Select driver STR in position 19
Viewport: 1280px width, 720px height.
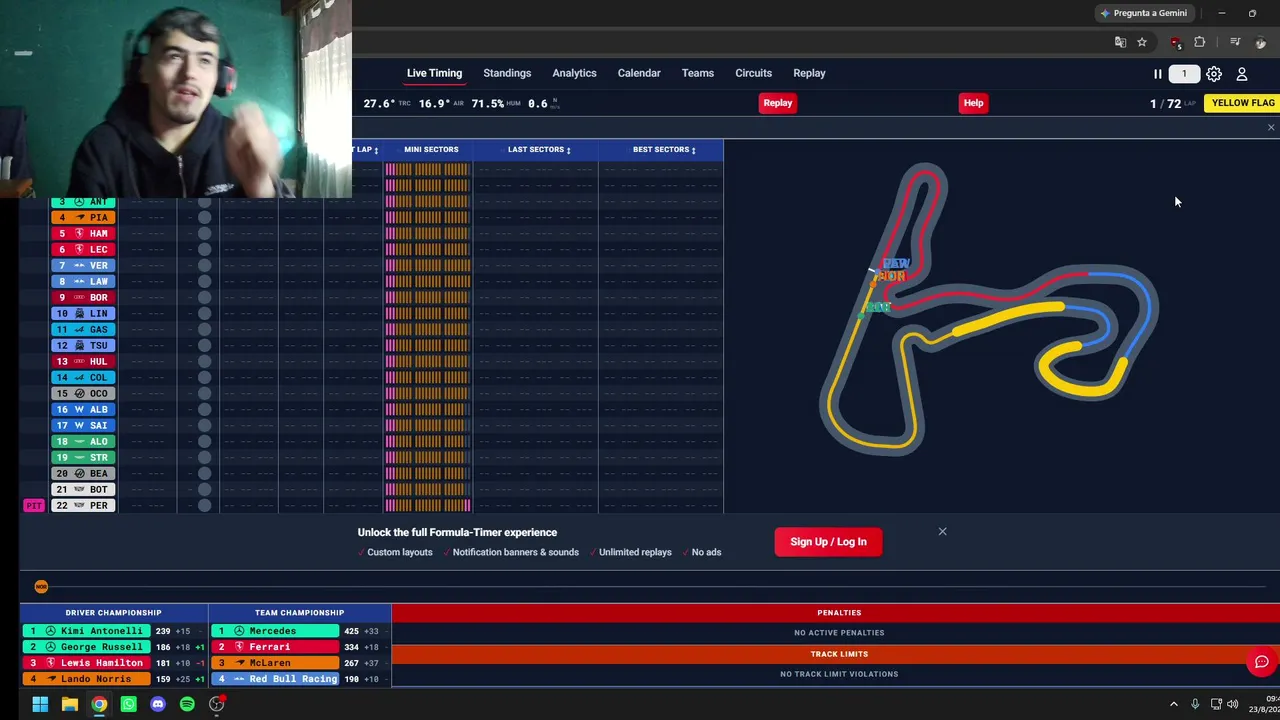(x=82, y=458)
